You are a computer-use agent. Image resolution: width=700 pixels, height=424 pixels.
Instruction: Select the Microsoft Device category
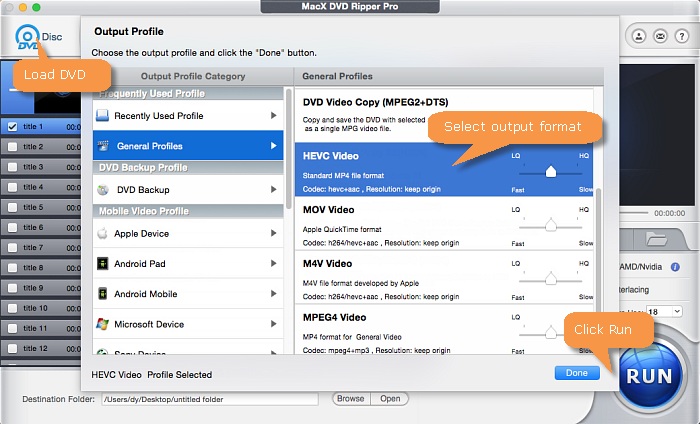(x=188, y=324)
